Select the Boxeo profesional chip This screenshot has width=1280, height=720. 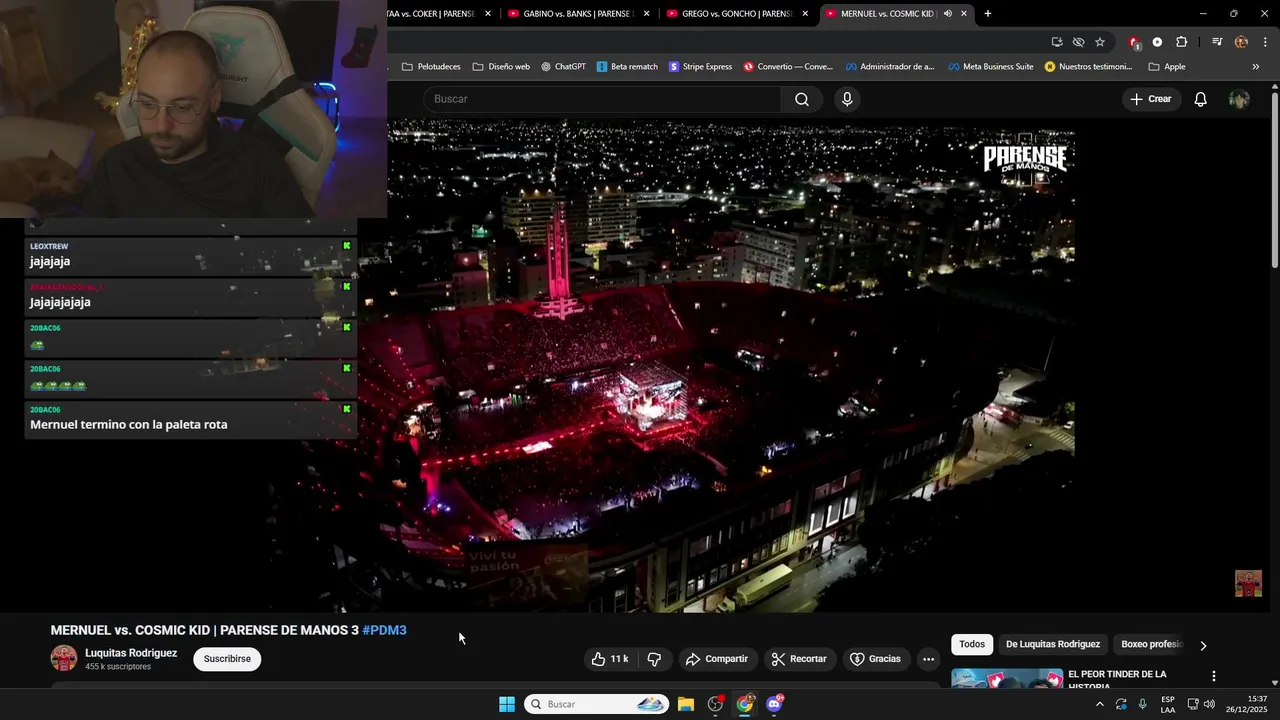(1152, 644)
